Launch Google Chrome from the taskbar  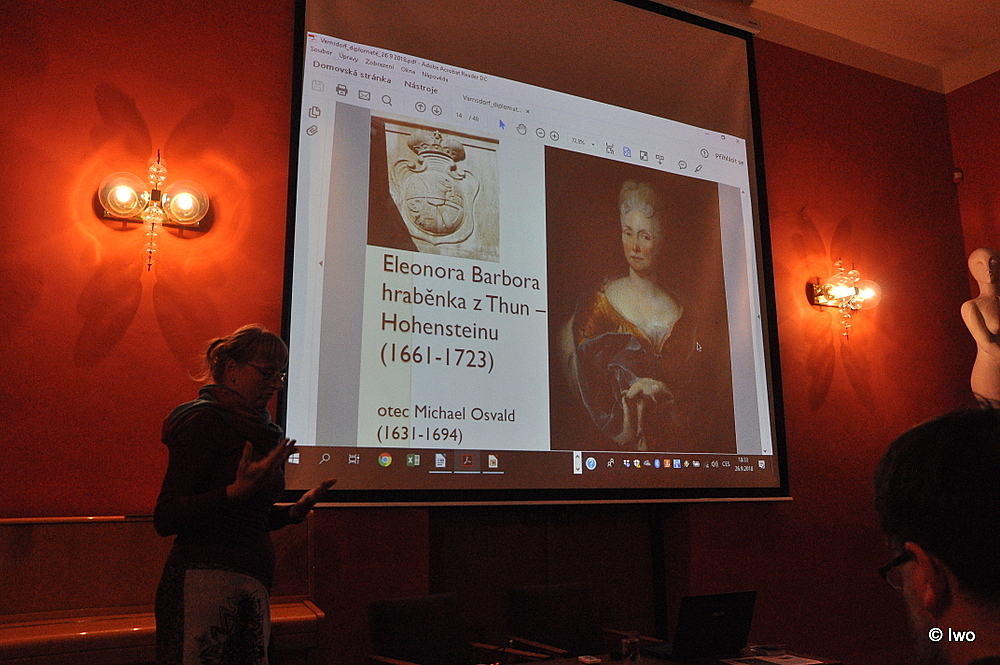pos(385,460)
